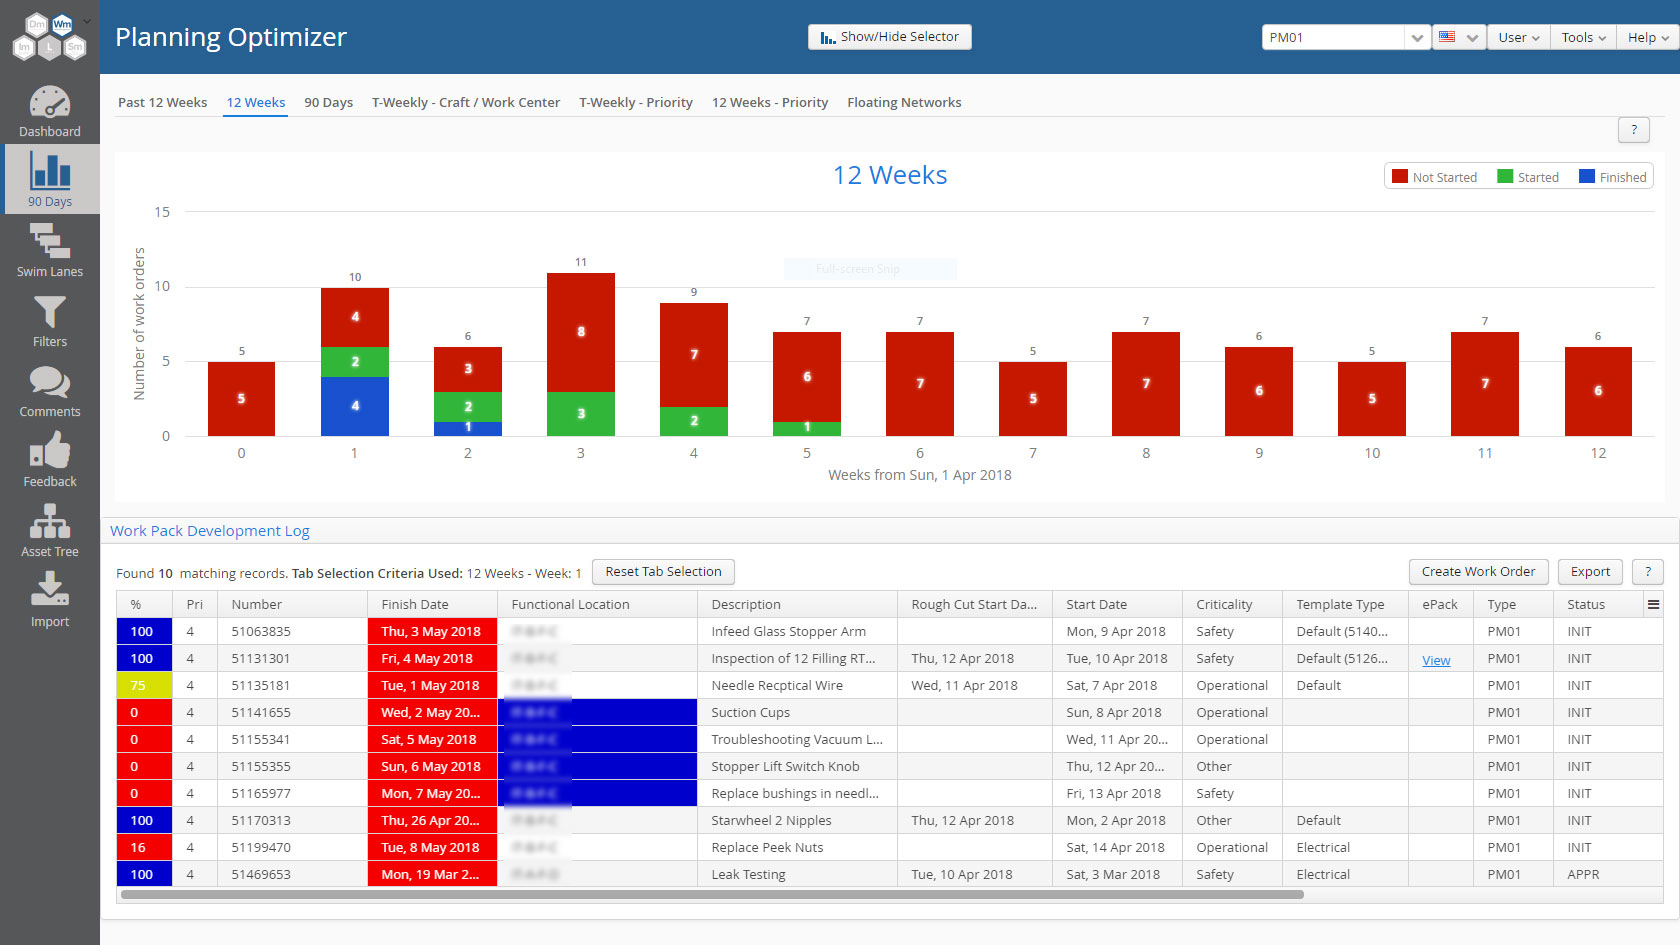This screenshot has width=1680, height=945.
Task: Switch to the Past 12 Weeks tab
Action: [x=163, y=102]
